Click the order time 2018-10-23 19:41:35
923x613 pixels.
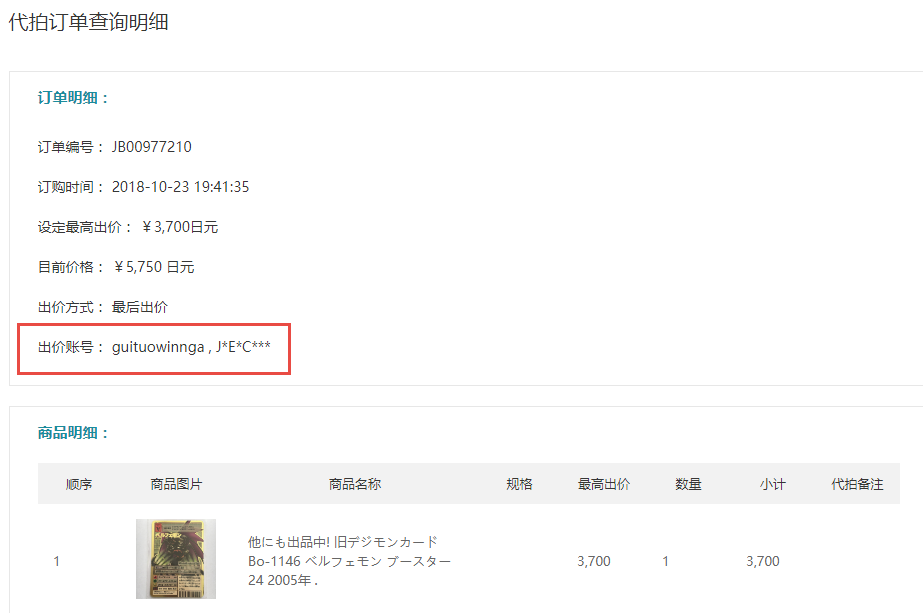point(181,187)
